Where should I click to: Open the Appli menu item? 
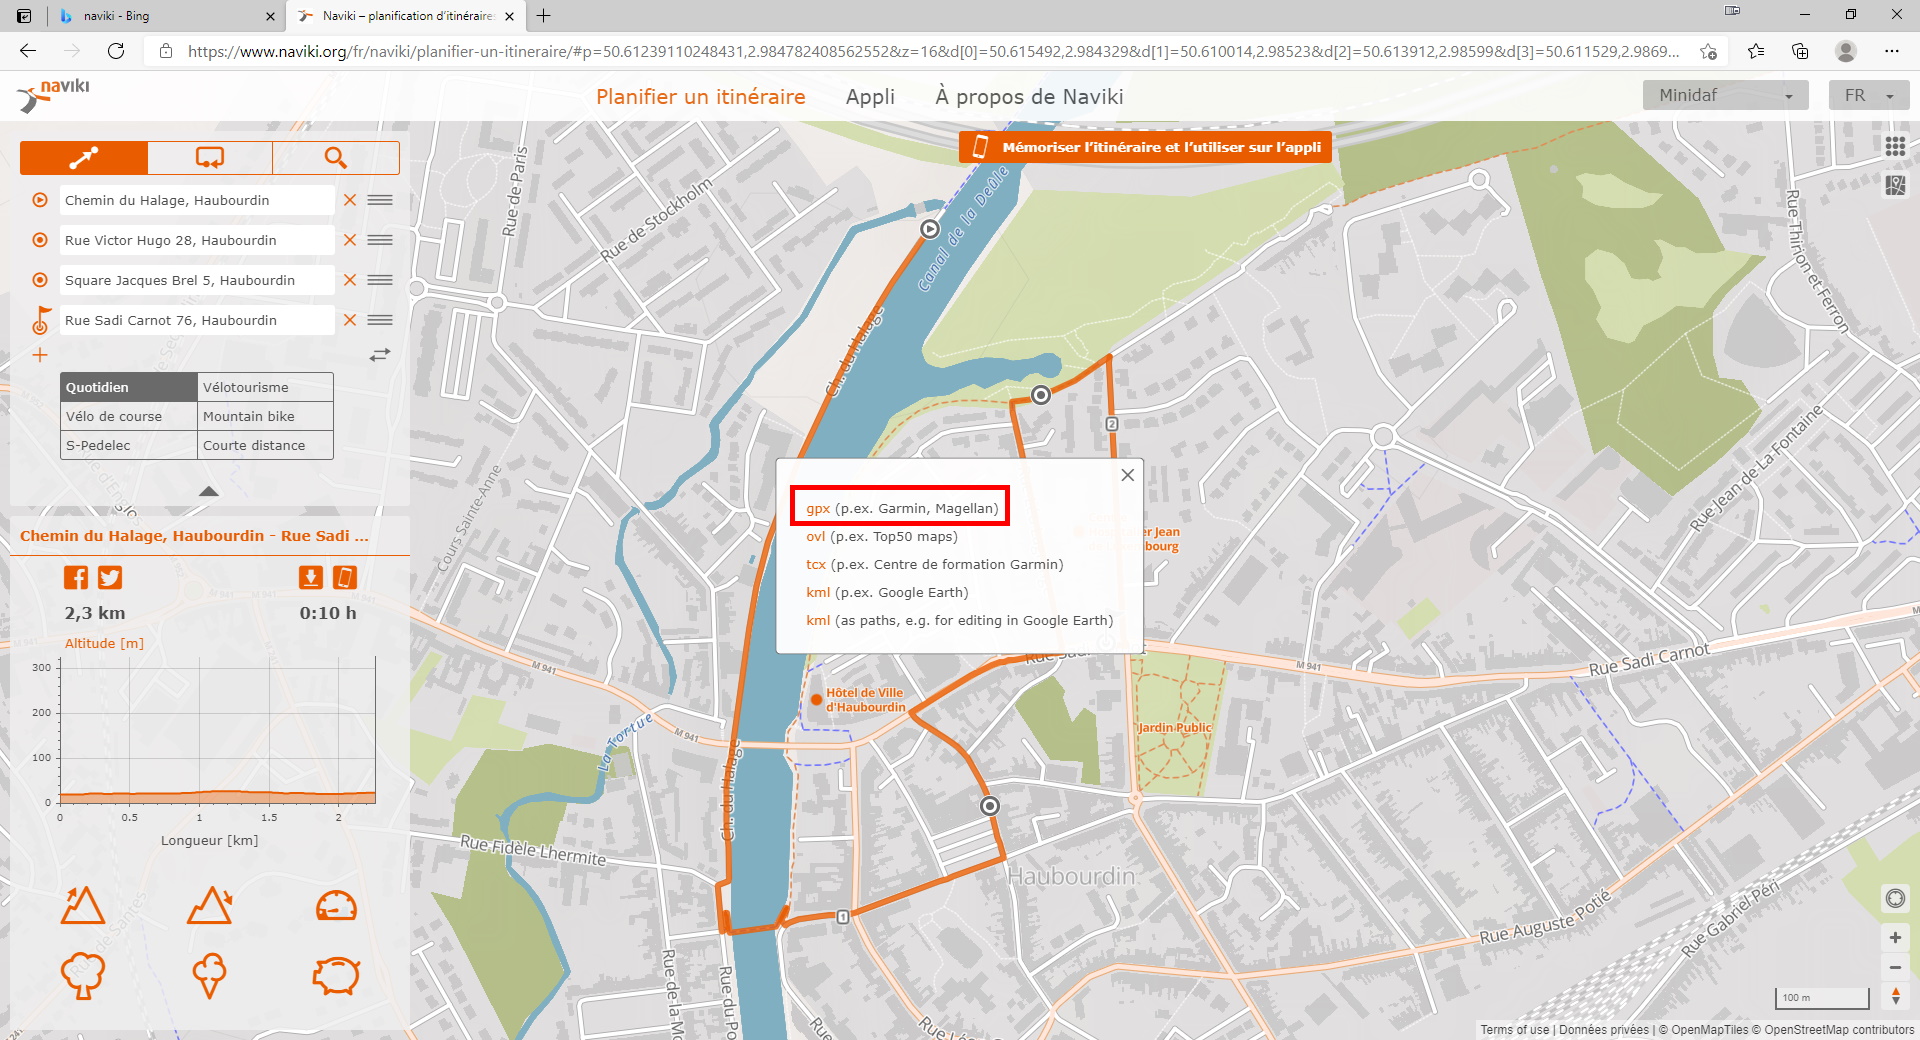tap(870, 97)
